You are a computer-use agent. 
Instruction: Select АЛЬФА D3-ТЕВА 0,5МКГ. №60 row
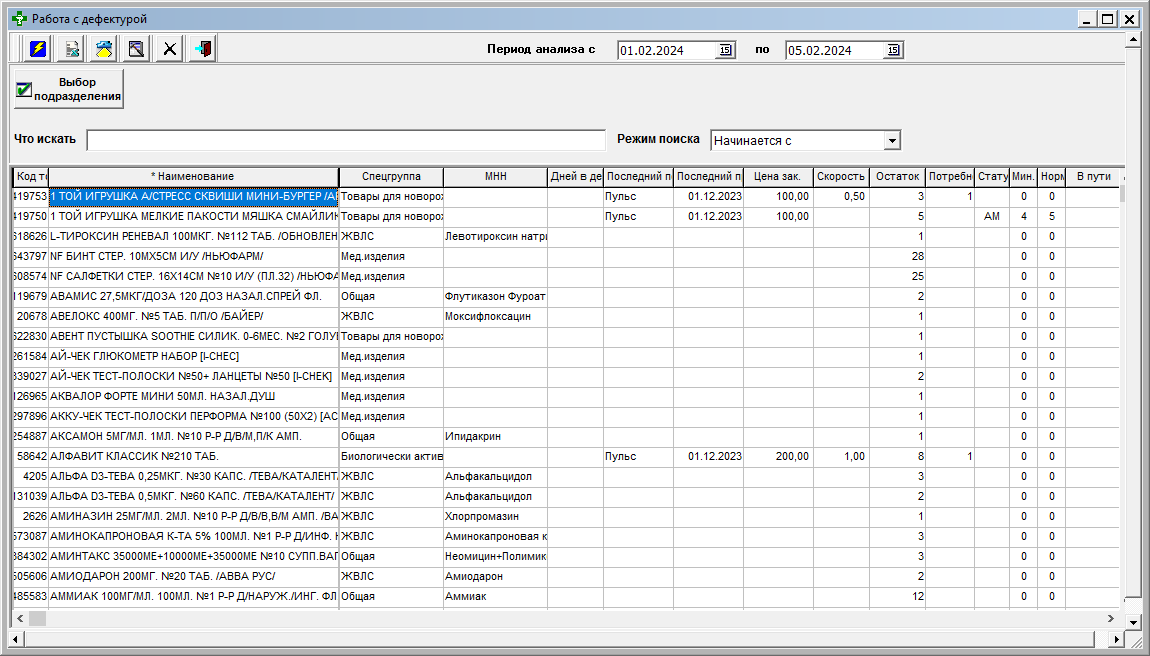click(x=566, y=496)
